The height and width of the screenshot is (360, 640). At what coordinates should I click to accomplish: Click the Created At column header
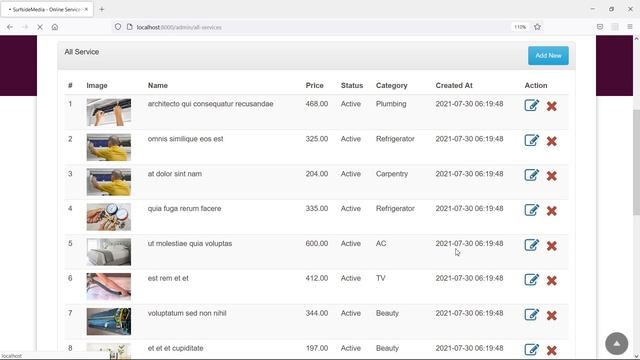click(x=454, y=85)
